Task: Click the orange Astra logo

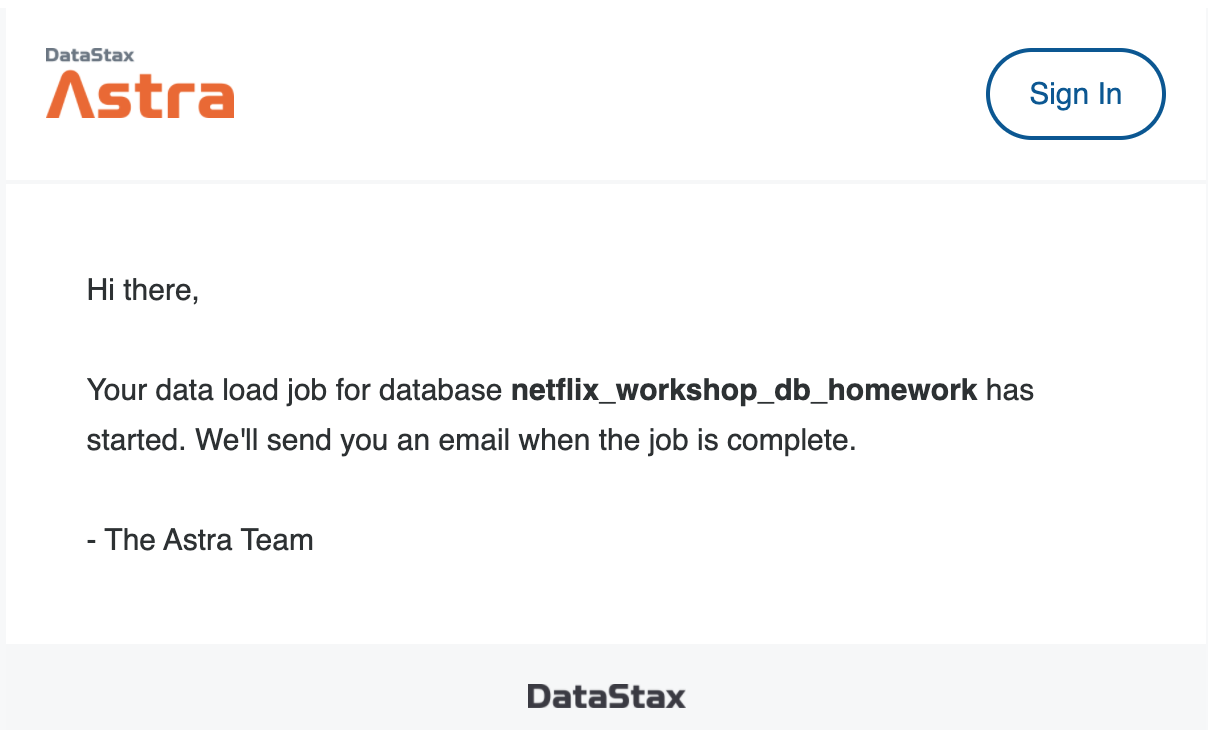Action: point(139,95)
